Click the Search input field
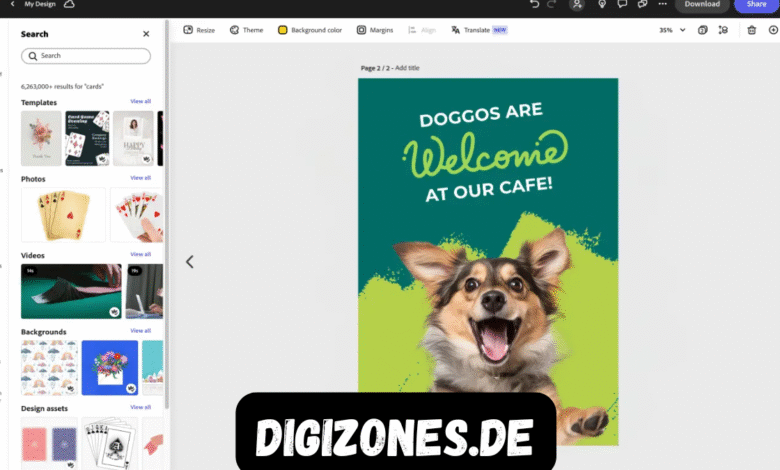 click(86, 56)
